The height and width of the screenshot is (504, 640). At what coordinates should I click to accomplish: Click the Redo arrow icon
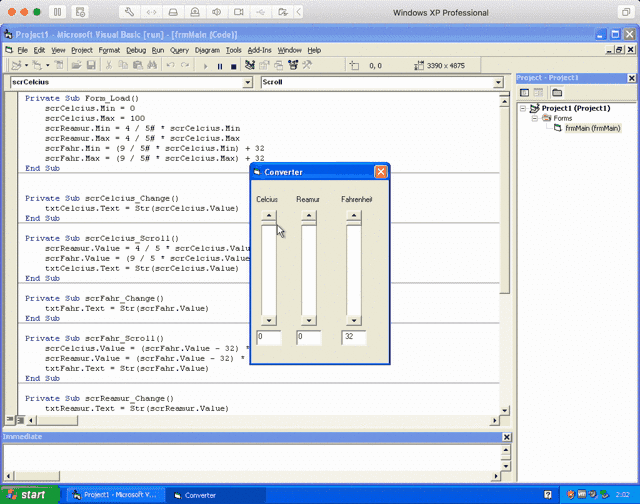click(185, 65)
